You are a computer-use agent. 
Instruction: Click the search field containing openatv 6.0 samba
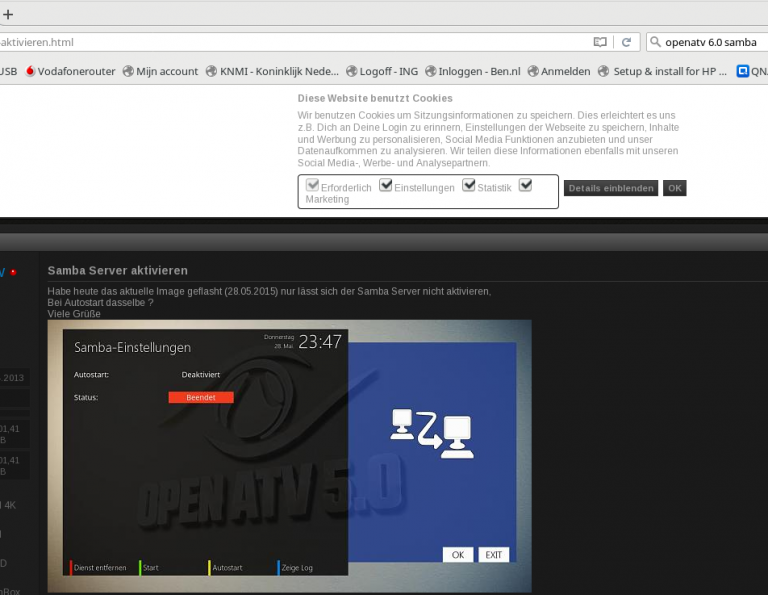click(x=712, y=42)
